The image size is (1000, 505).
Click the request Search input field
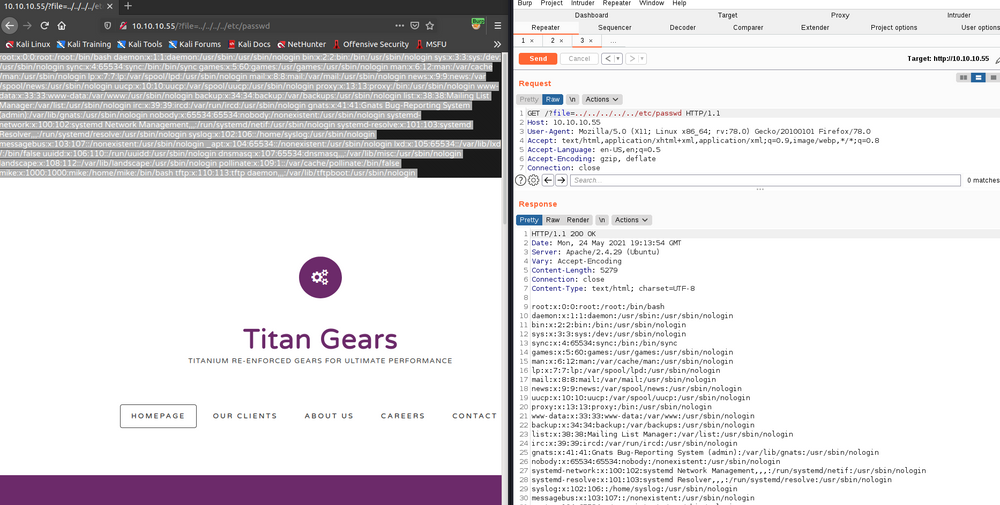click(x=765, y=180)
